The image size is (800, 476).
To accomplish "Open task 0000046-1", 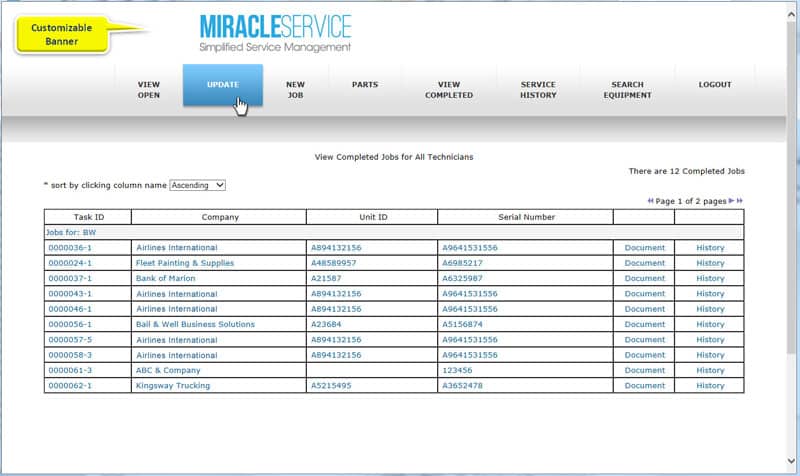I will (70, 309).
